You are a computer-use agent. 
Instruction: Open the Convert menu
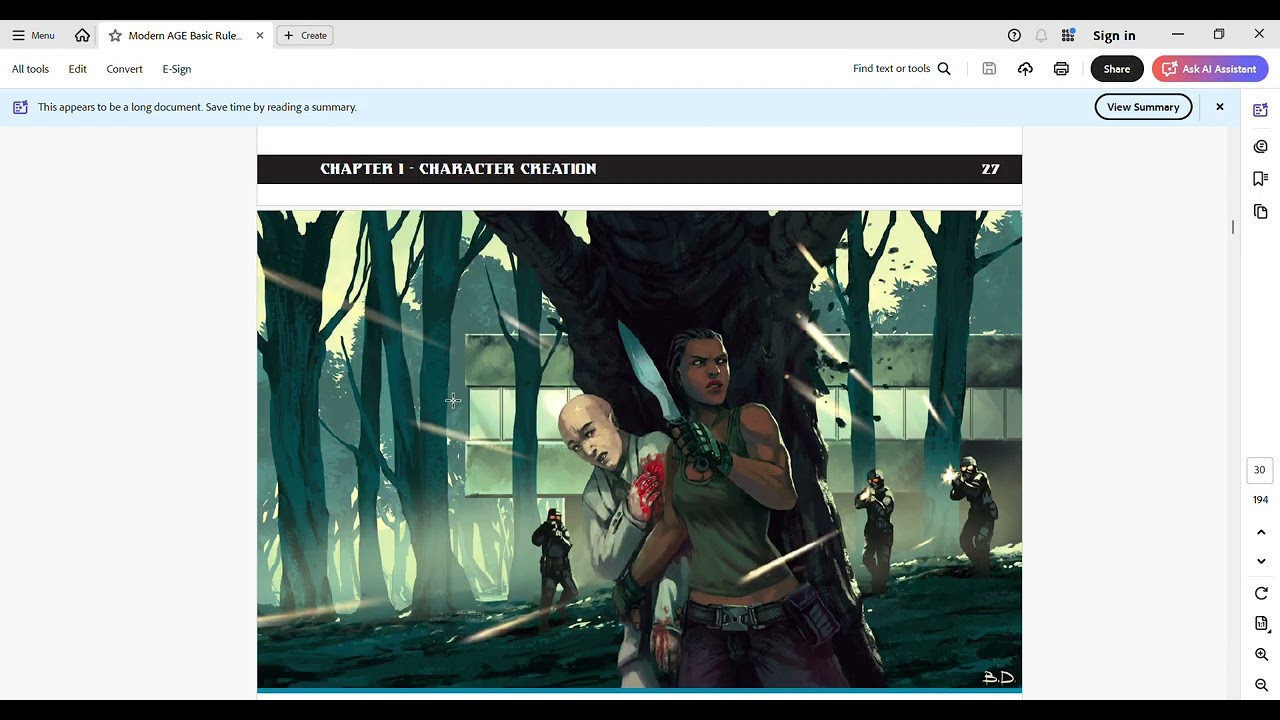[124, 69]
